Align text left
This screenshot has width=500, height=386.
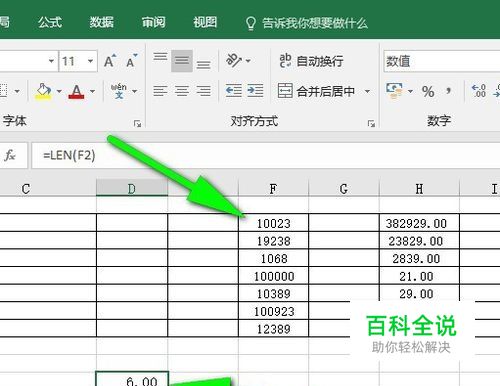(x=160, y=91)
